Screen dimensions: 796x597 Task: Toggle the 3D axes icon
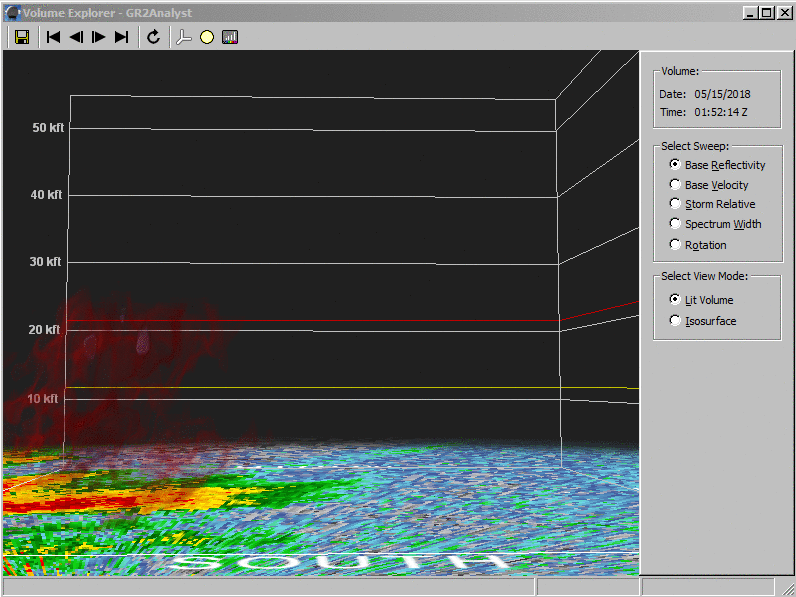tap(184, 37)
